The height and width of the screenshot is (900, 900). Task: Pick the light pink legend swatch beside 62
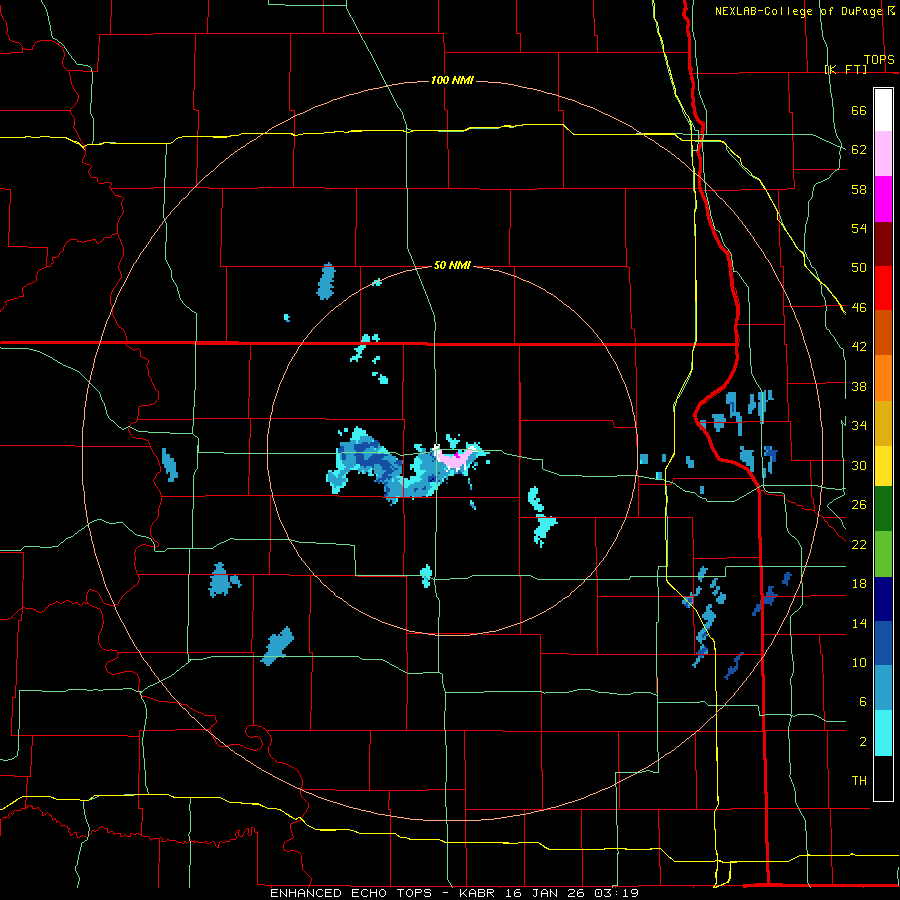click(883, 154)
